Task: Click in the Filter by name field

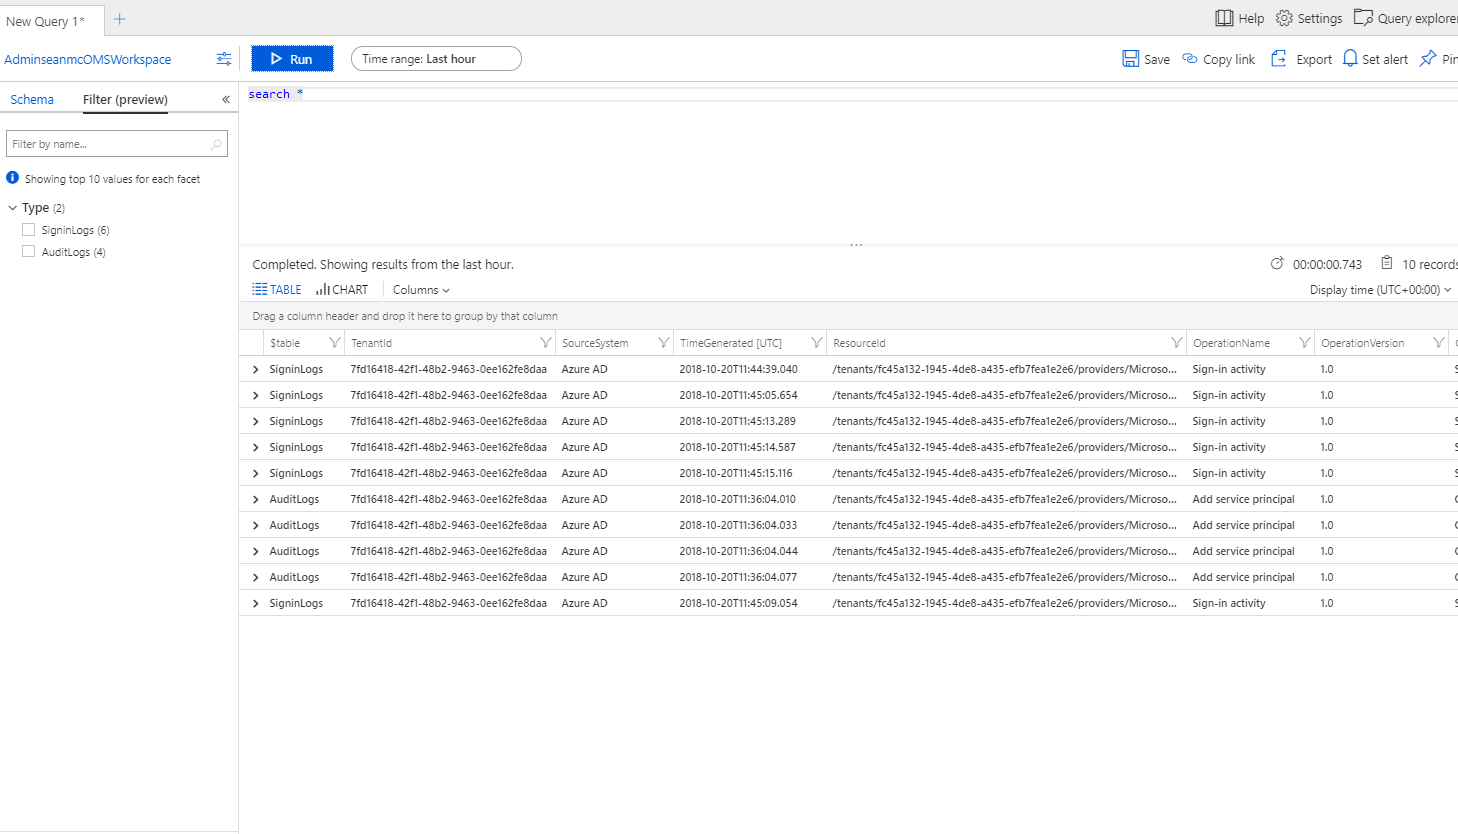Action: tap(110, 143)
